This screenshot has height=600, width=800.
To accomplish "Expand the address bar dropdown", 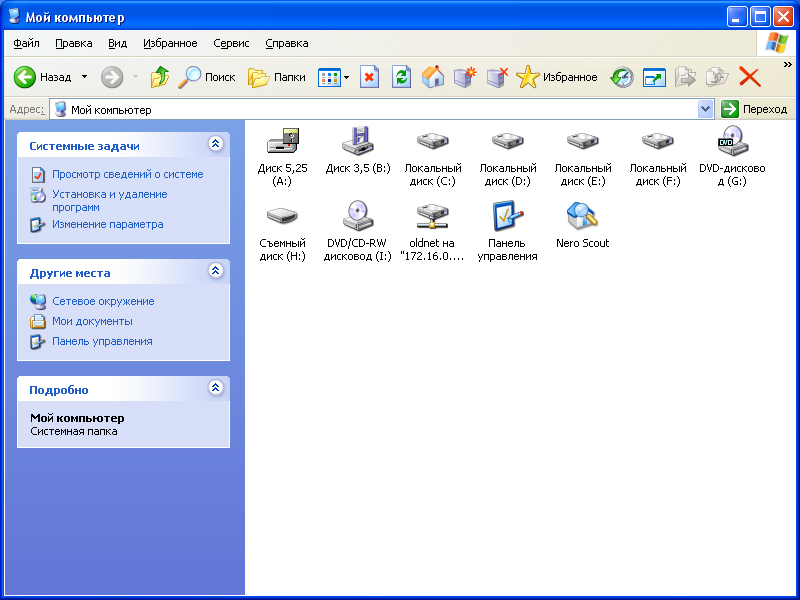I will (x=705, y=109).
